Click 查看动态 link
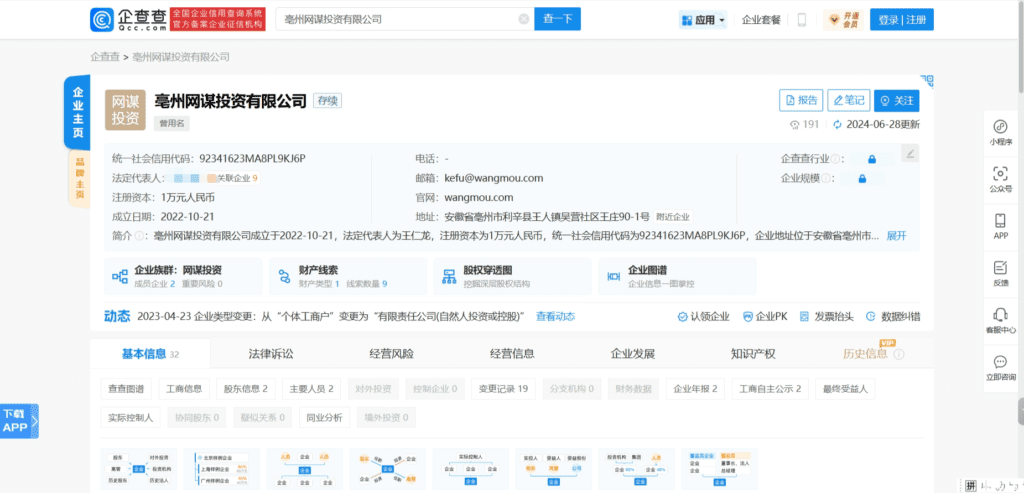 555,317
